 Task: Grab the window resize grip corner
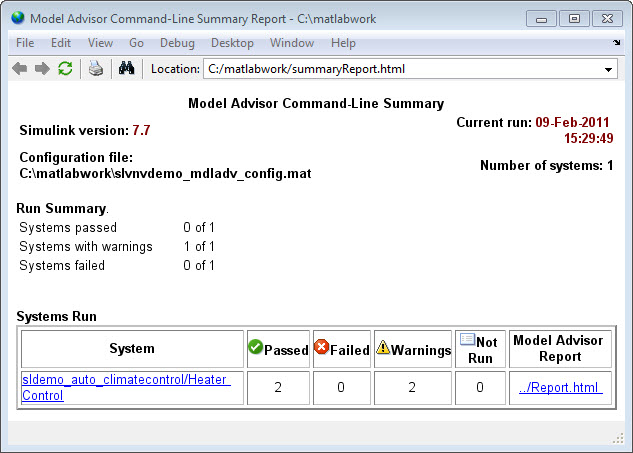(618, 438)
